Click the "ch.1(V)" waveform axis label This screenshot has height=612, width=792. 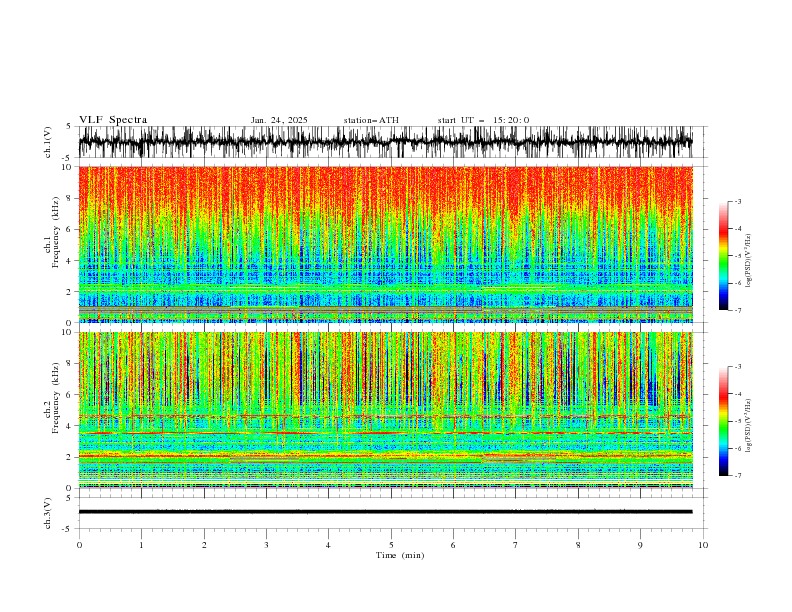(48, 142)
